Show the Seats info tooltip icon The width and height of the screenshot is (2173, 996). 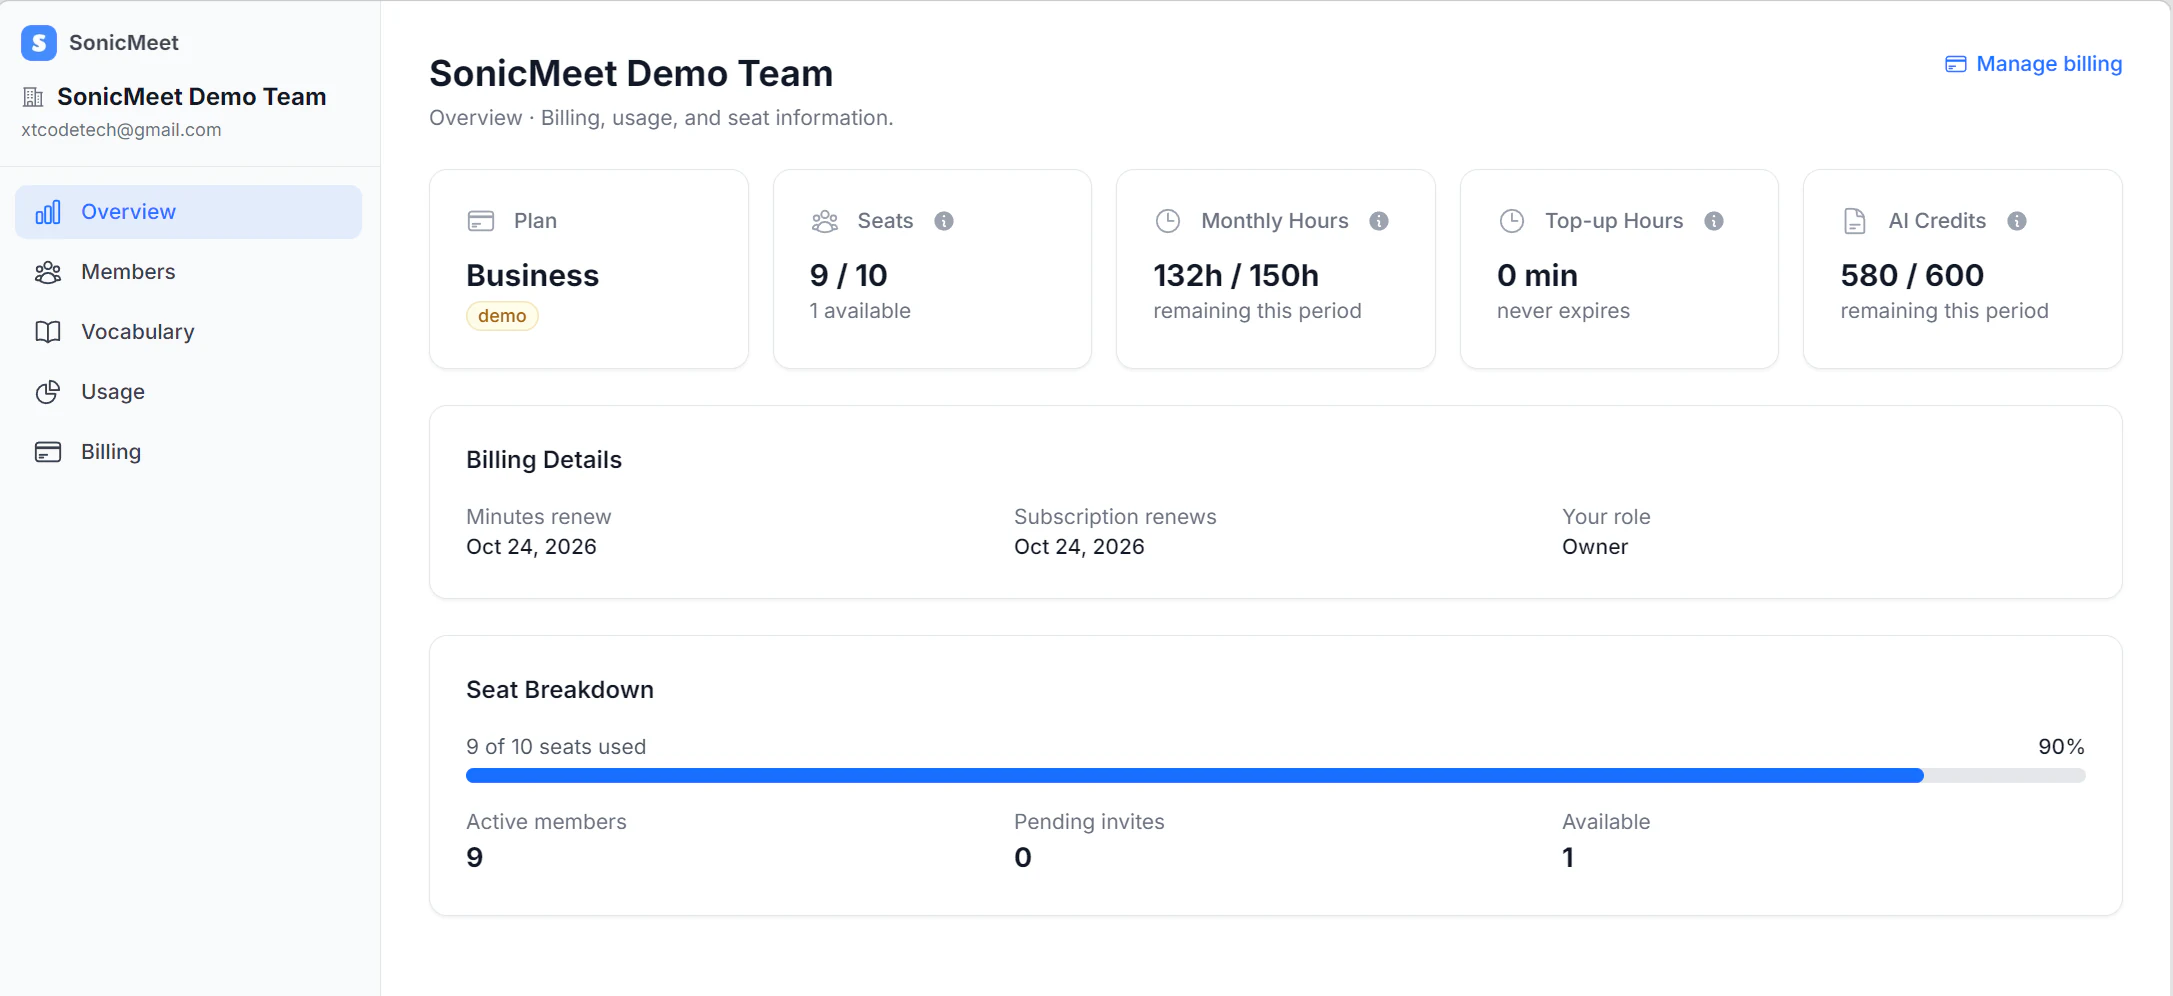pyautogui.click(x=944, y=221)
